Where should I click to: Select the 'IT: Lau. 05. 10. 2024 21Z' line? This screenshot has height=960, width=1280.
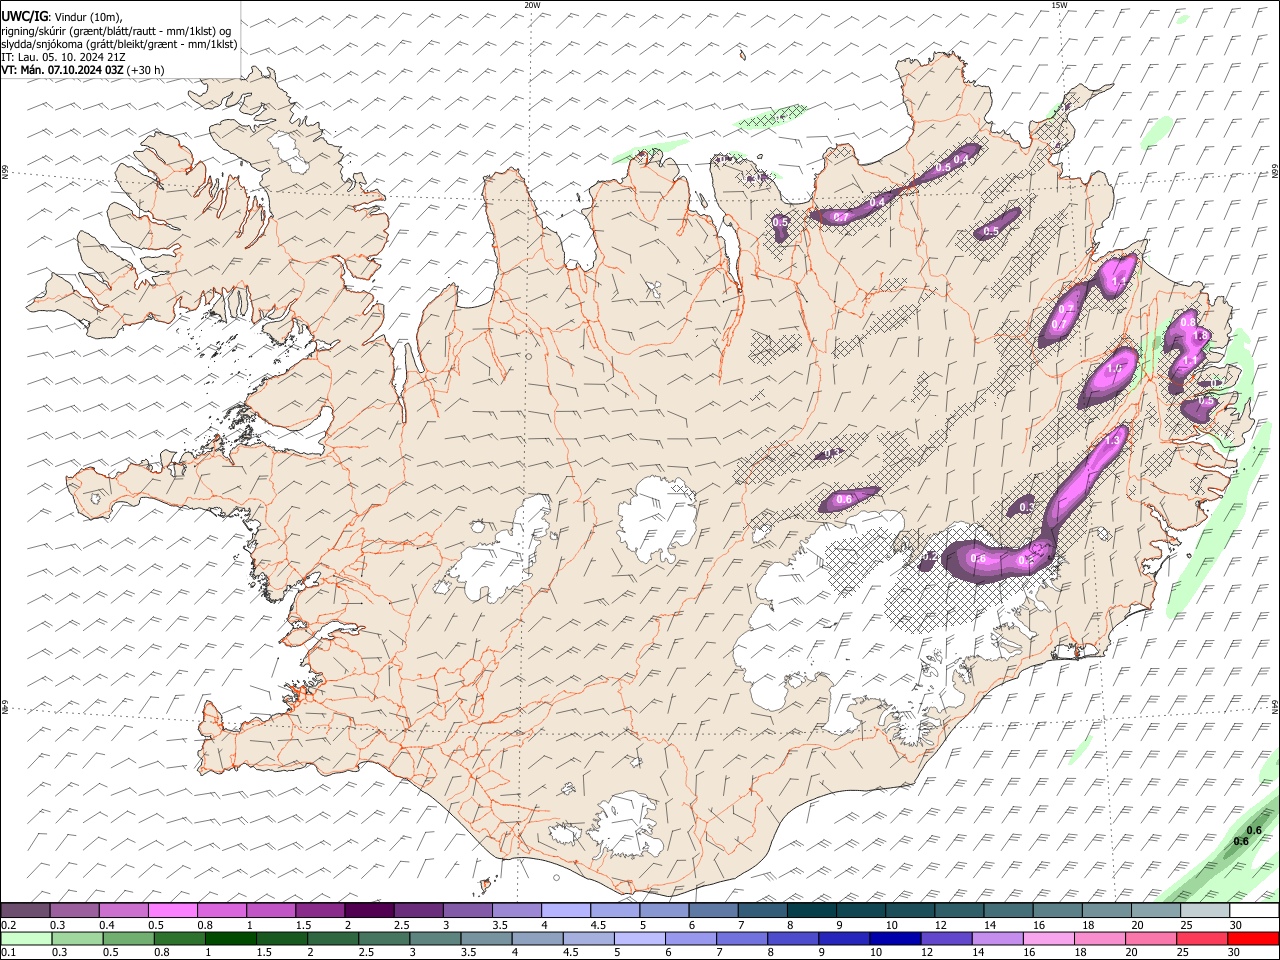point(63,57)
